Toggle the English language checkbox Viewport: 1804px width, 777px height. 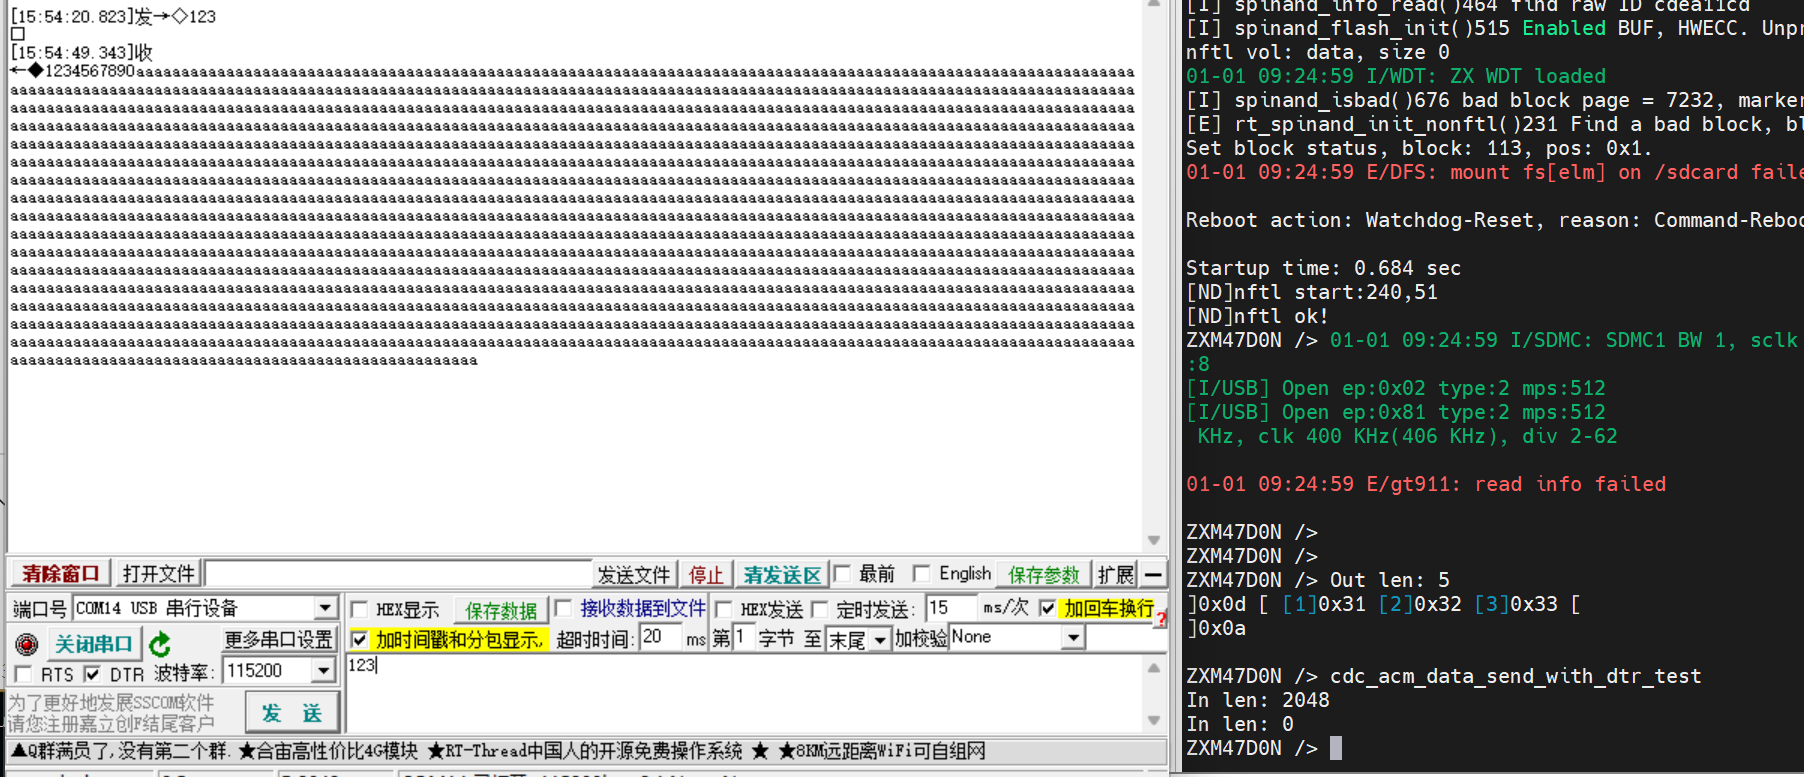pos(921,574)
